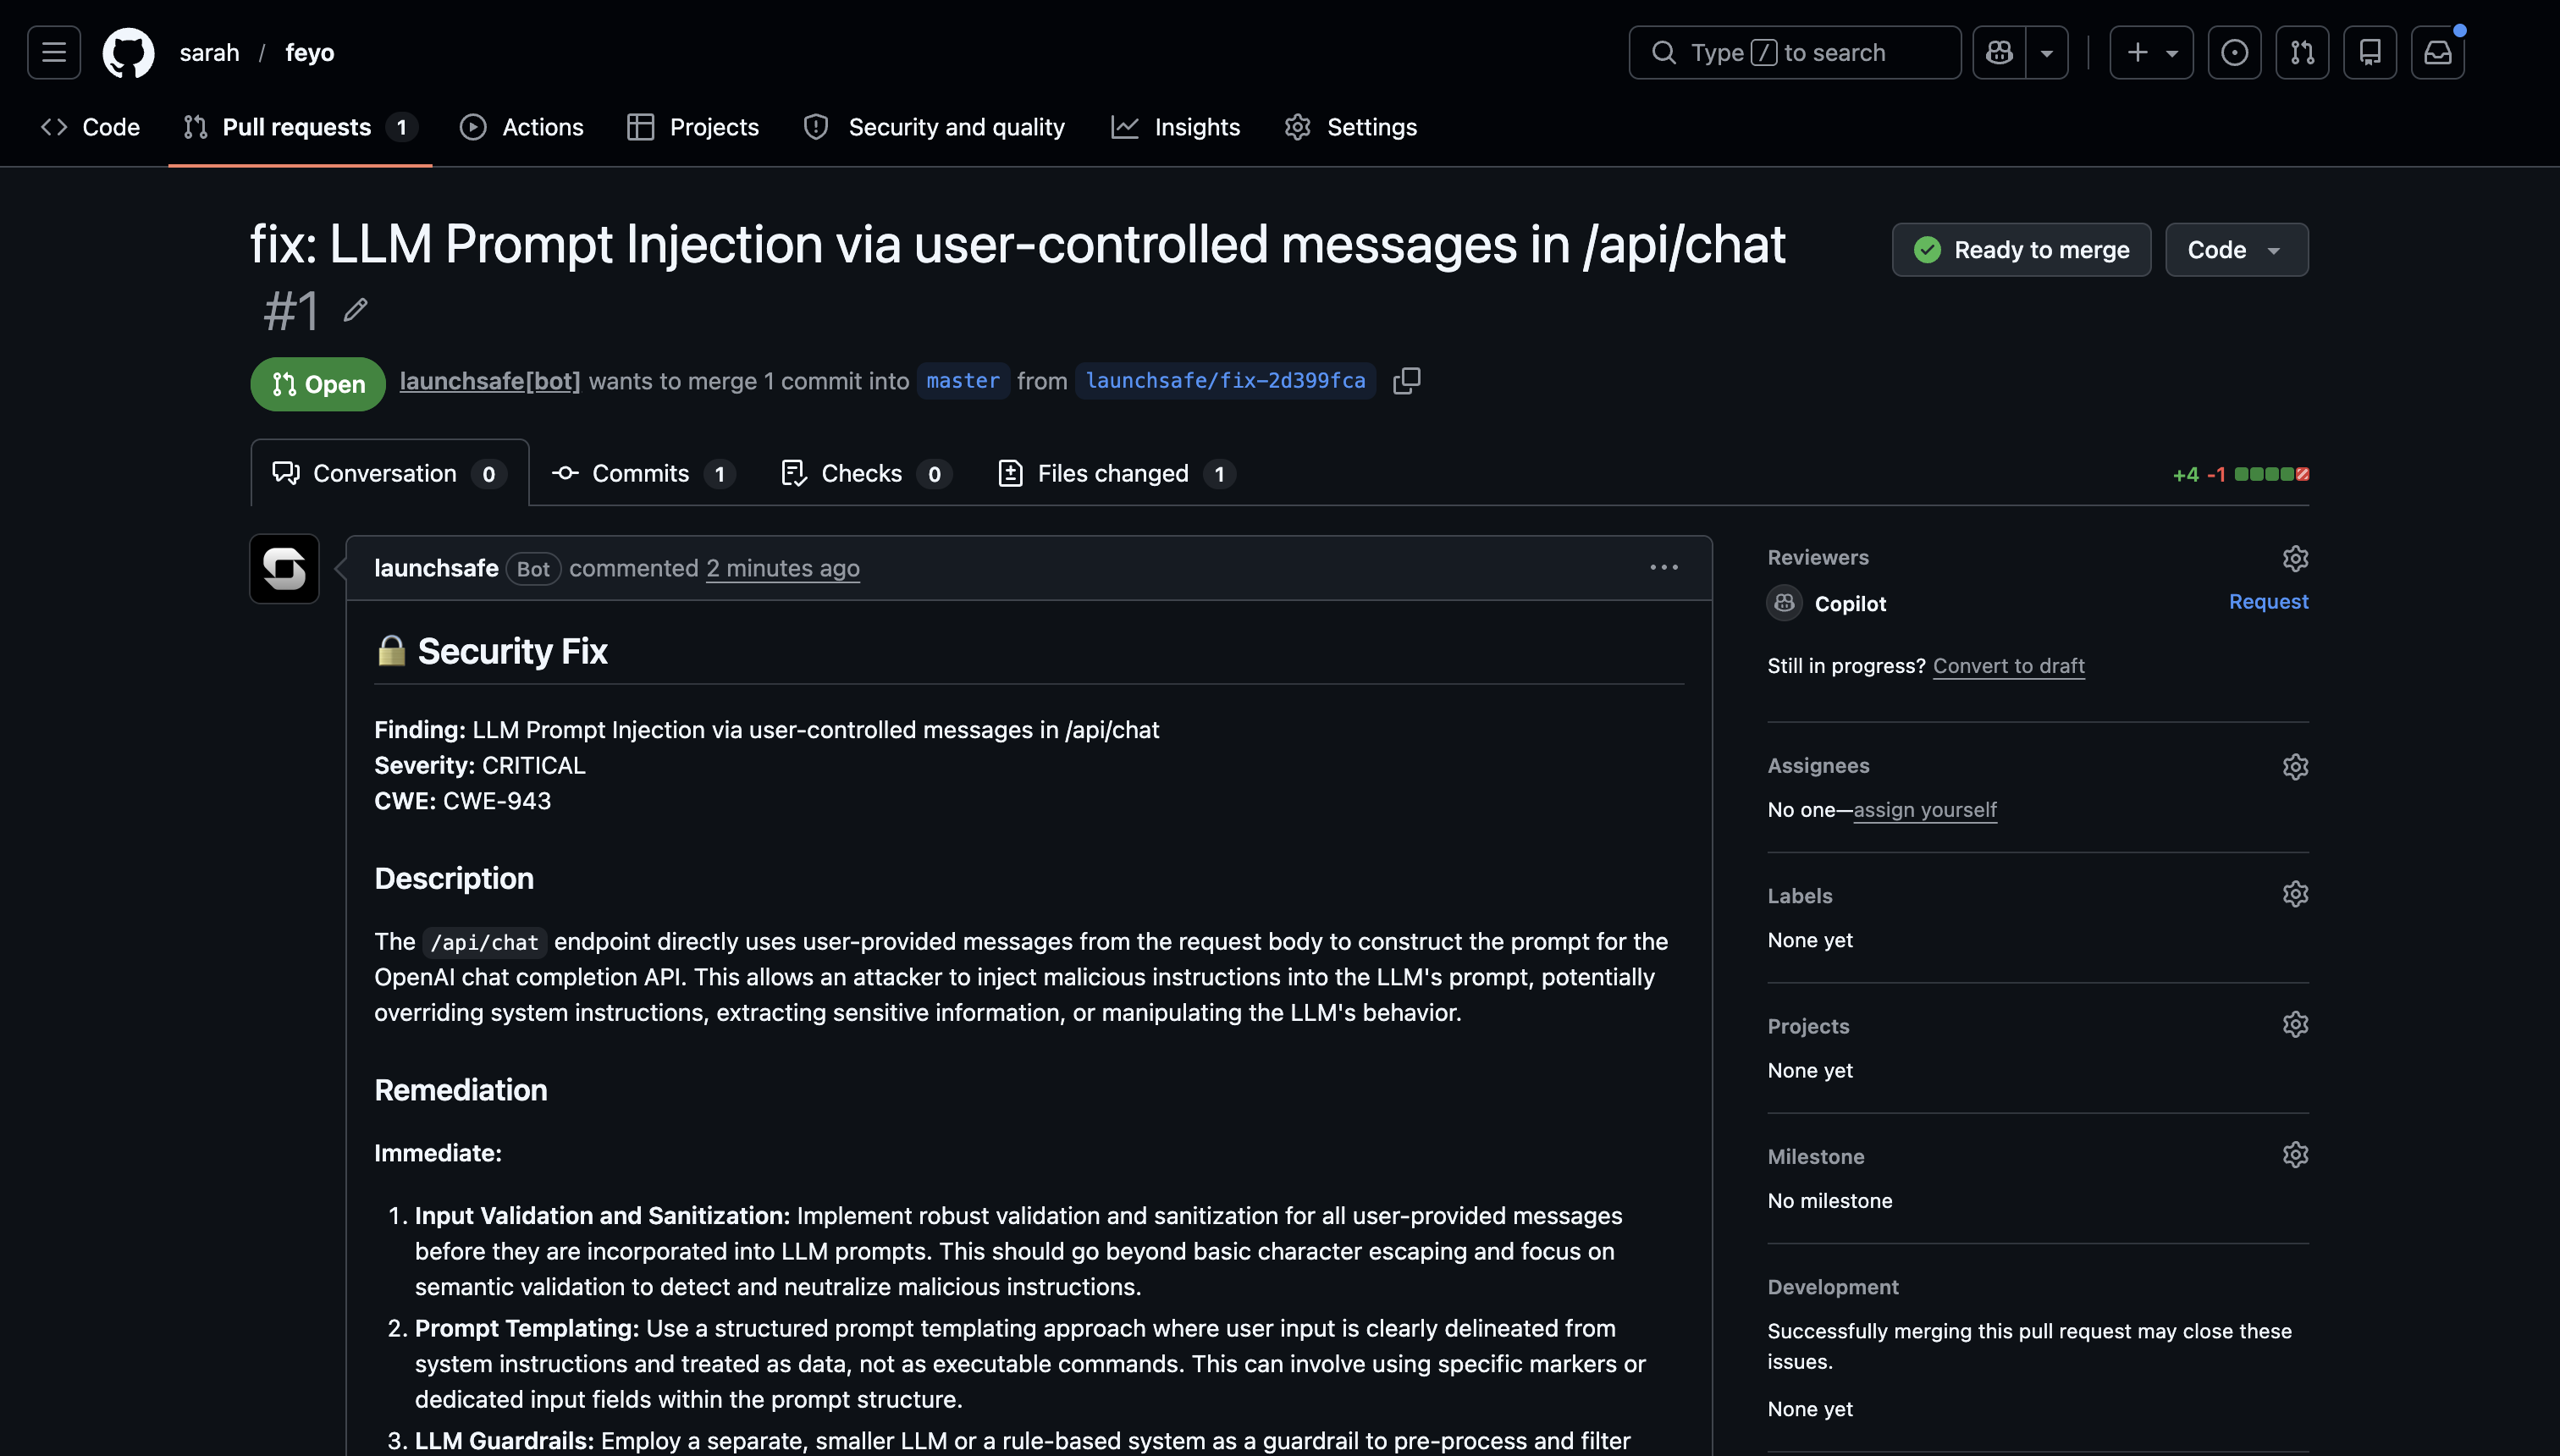Expand the Code dropdown button
Viewport: 2560px width, 1456px height.
click(2236, 249)
